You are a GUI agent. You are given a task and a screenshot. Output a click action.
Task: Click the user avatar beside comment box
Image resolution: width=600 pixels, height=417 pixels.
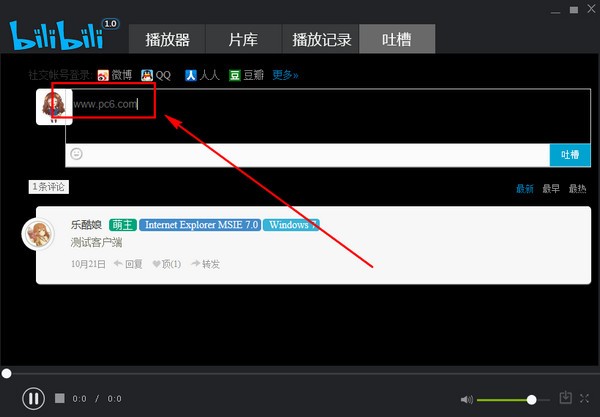(x=54, y=107)
